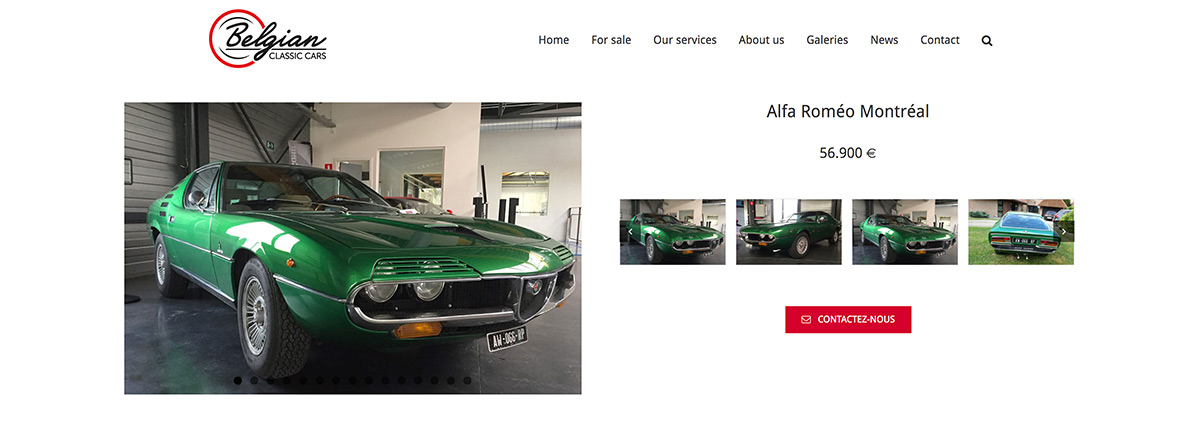Open the search magnifier icon

987,41
